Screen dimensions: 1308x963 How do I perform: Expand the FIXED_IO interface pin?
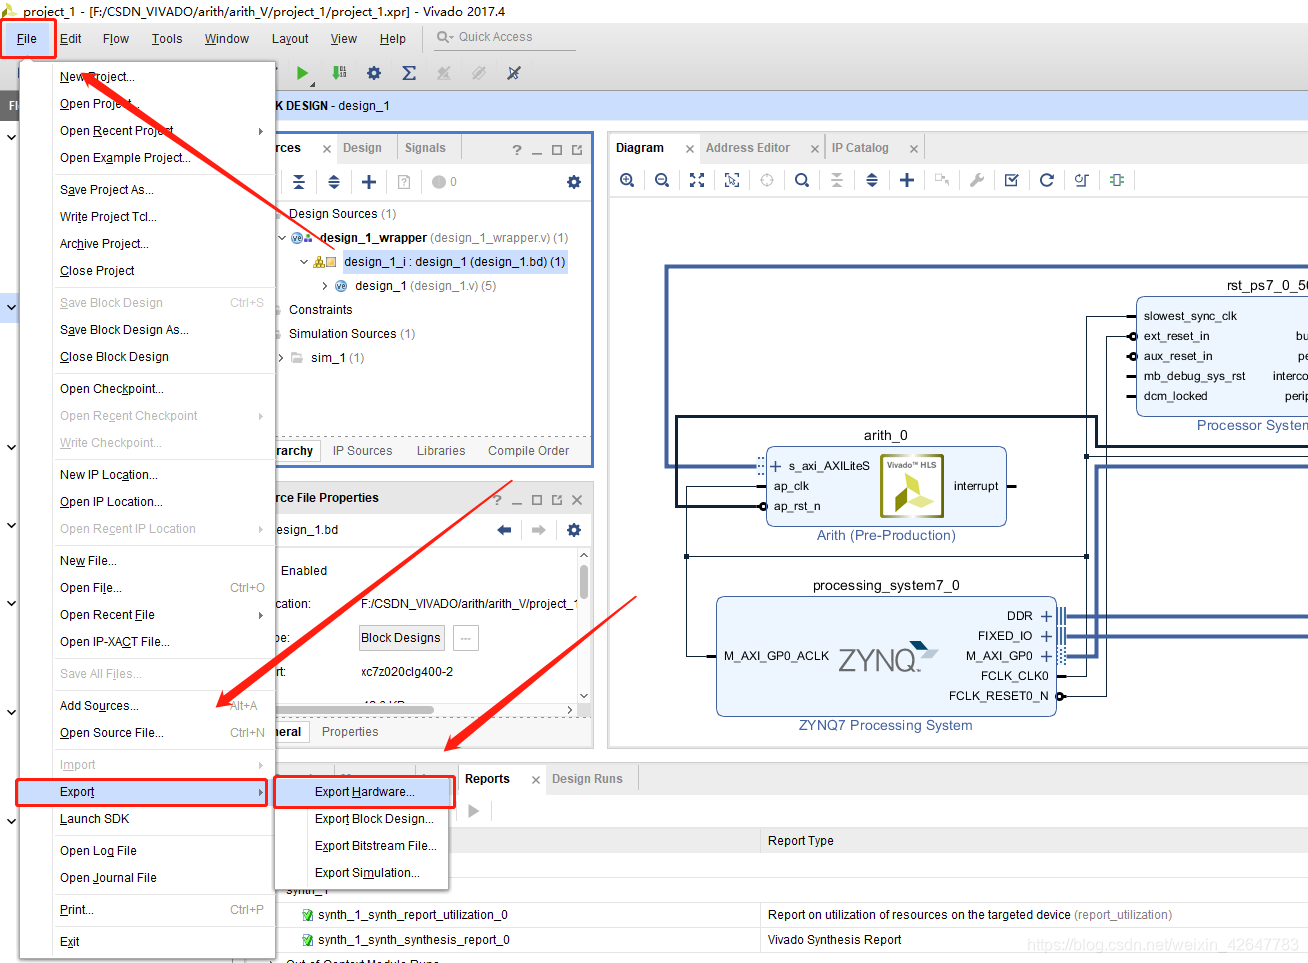[1046, 636]
